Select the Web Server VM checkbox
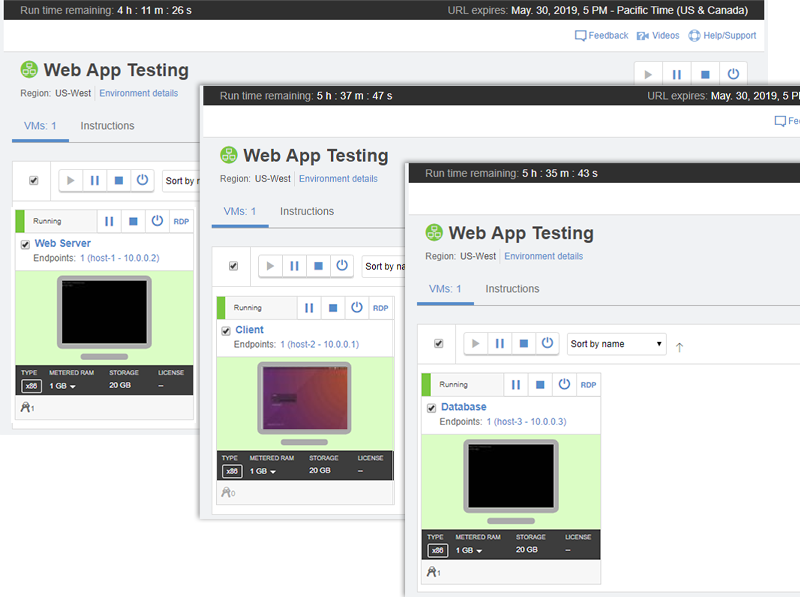The height and width of the screenshot is (597, 800). 23,243
